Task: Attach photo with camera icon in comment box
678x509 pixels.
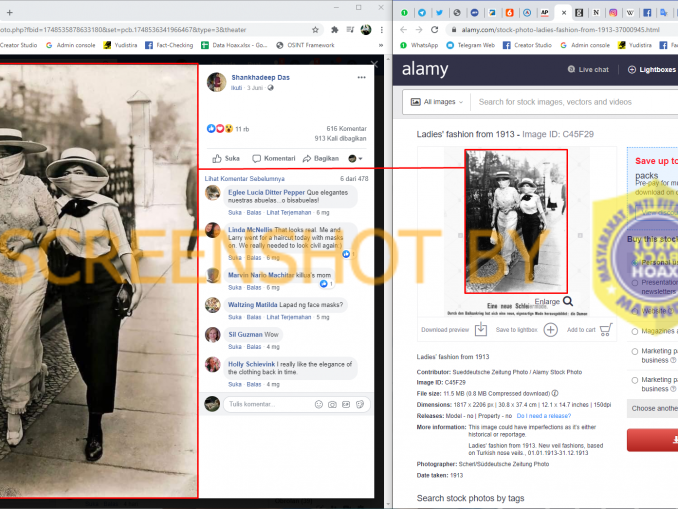Action: (x=332, y=404)
